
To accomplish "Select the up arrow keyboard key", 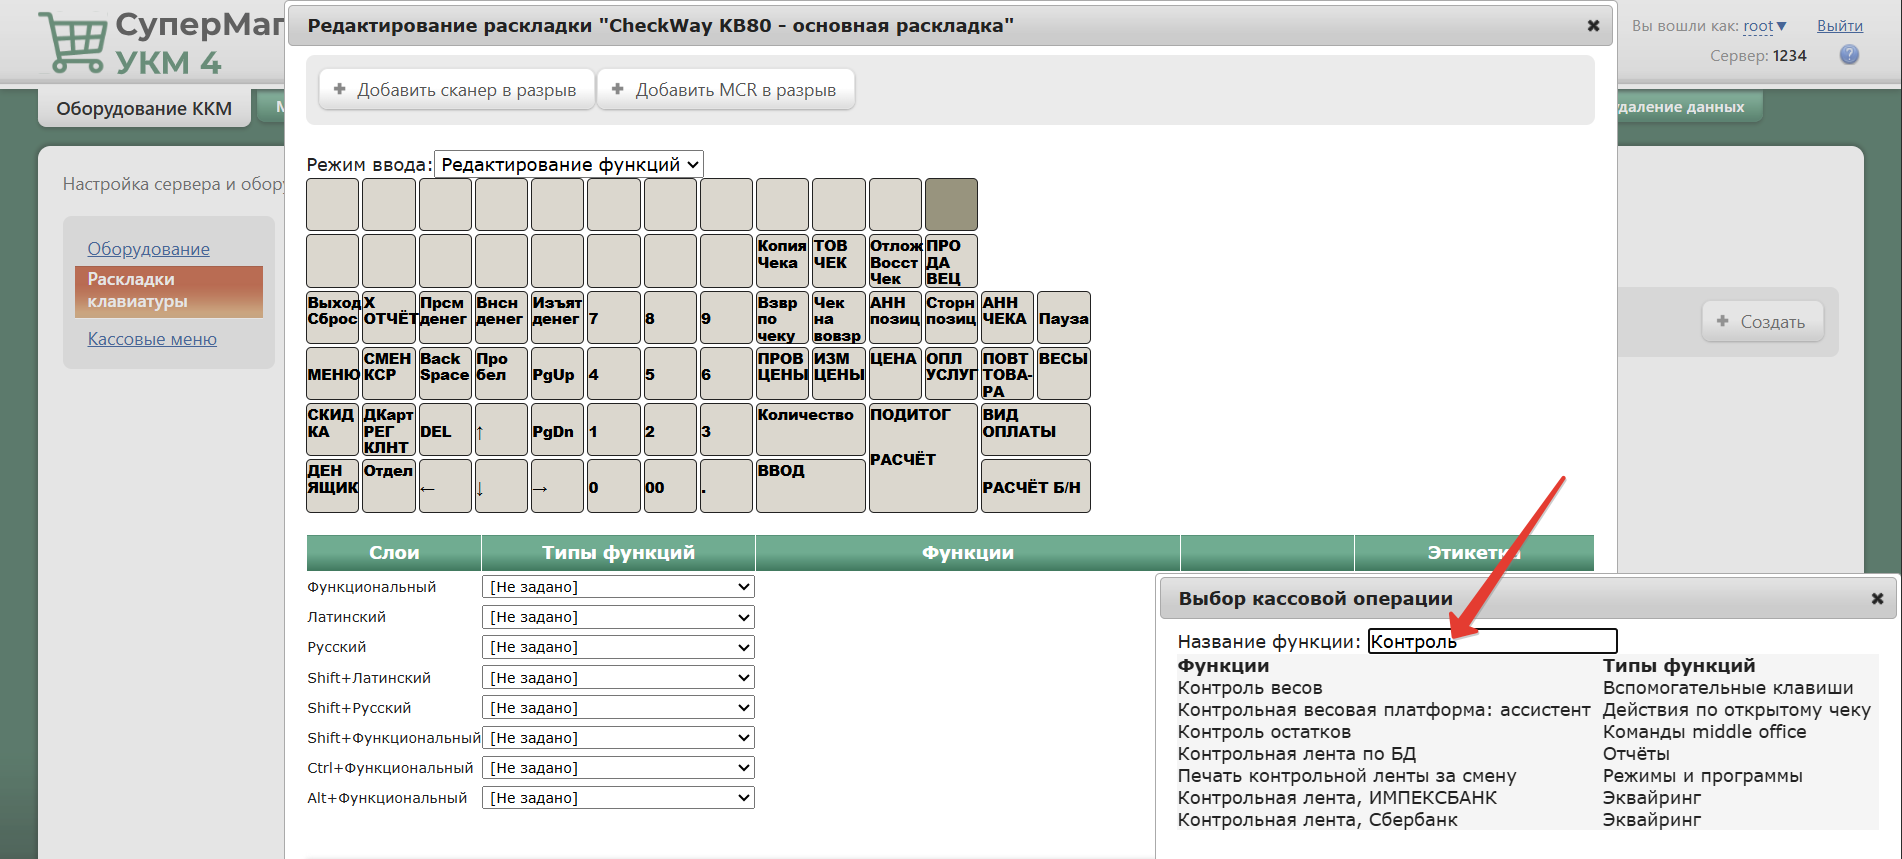I will coord(501,430).
